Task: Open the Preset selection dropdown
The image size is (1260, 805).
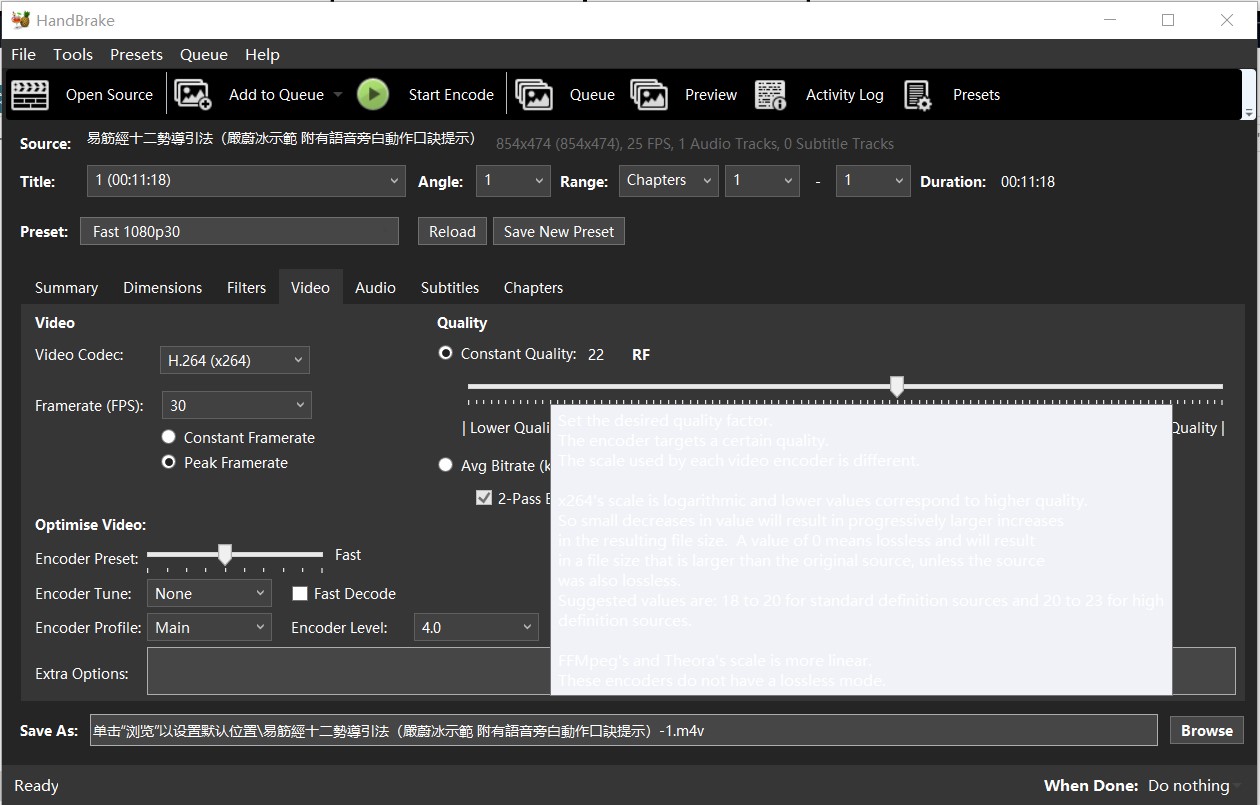Action: pyautogui.click(x=239, y=231)
